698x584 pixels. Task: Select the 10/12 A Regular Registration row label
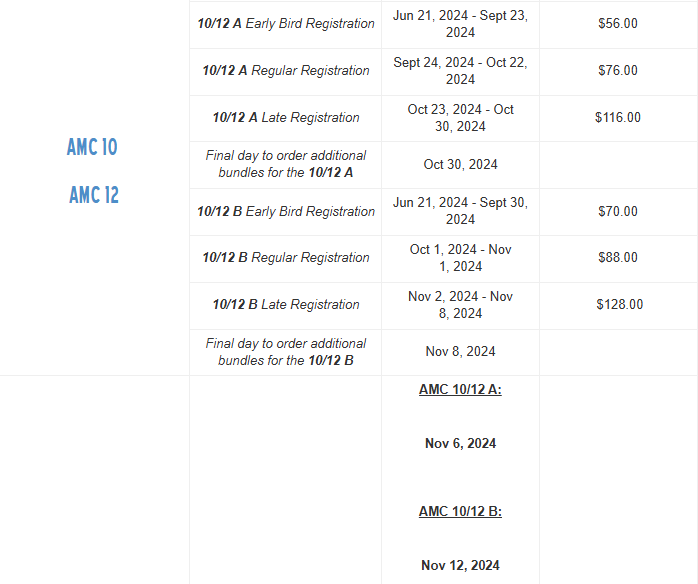(285, 71)
